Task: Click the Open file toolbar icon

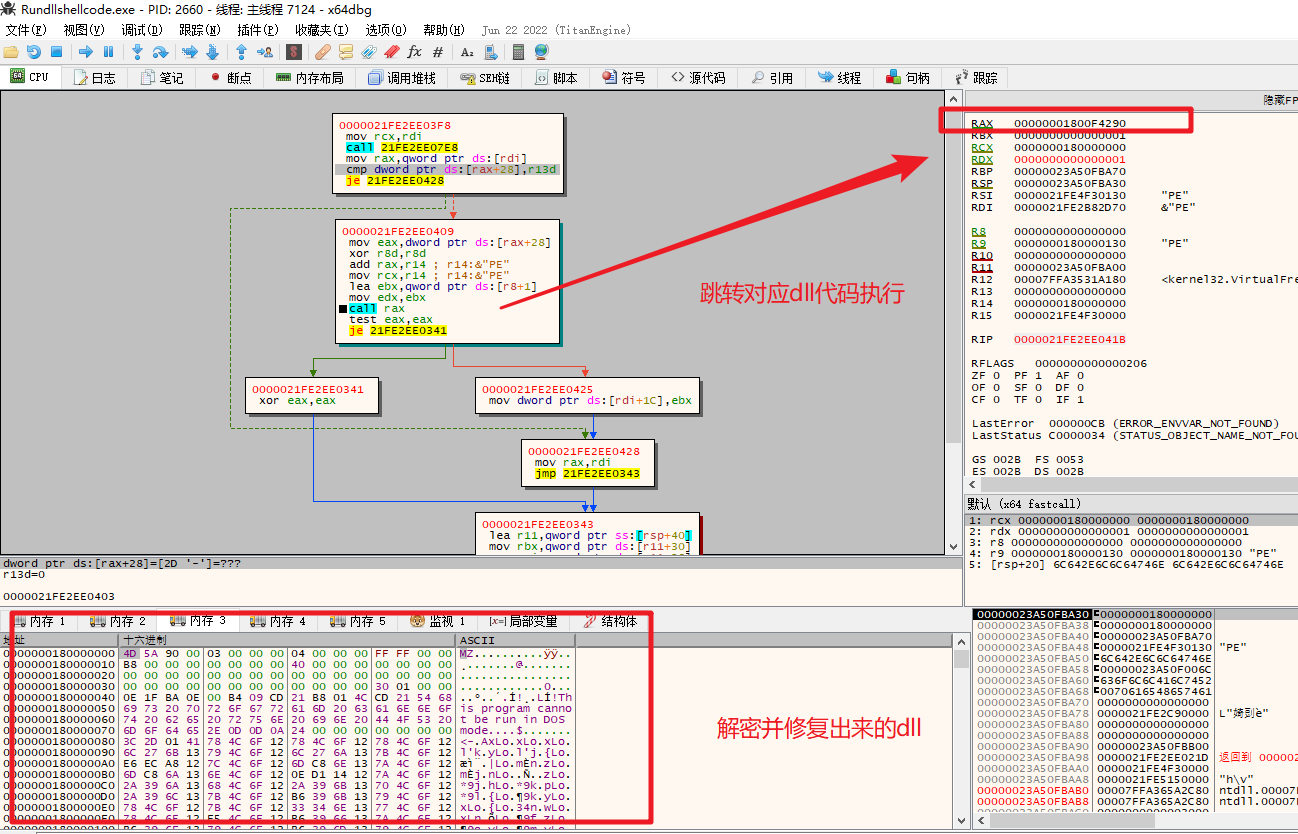Action: pos(11,52)
